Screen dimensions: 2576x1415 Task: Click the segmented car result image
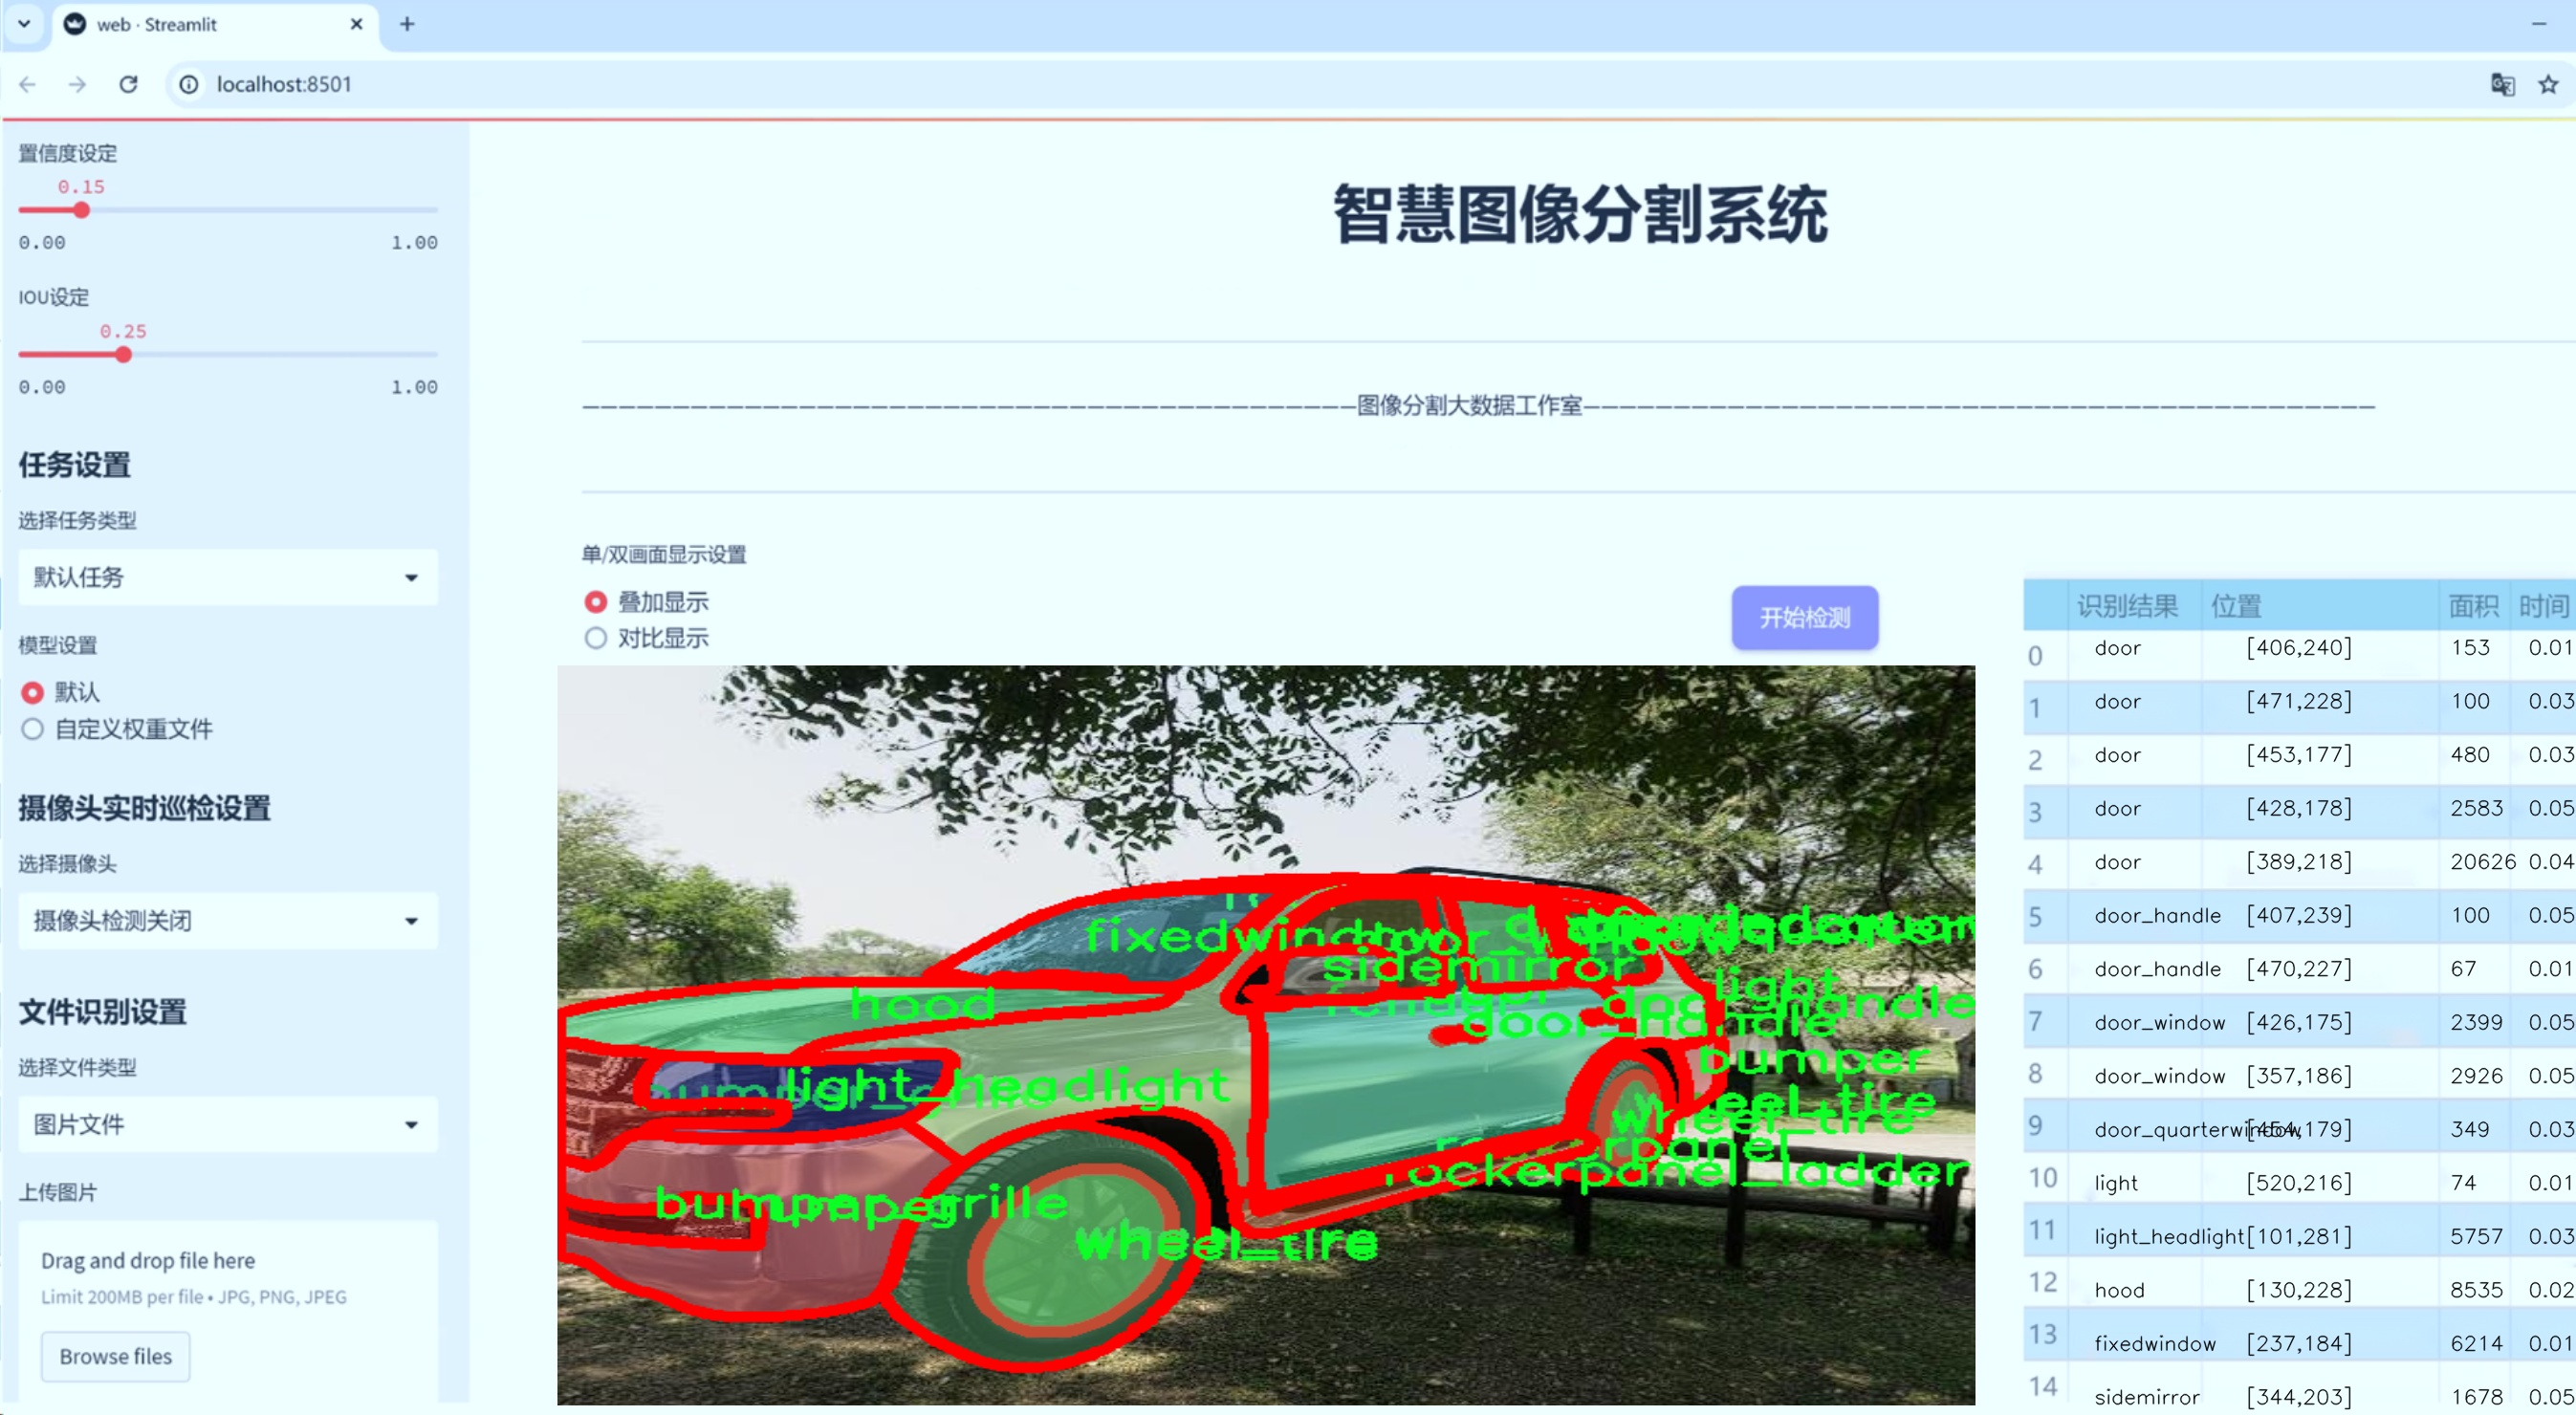pyautogui.click(x=1266, y=1035)
